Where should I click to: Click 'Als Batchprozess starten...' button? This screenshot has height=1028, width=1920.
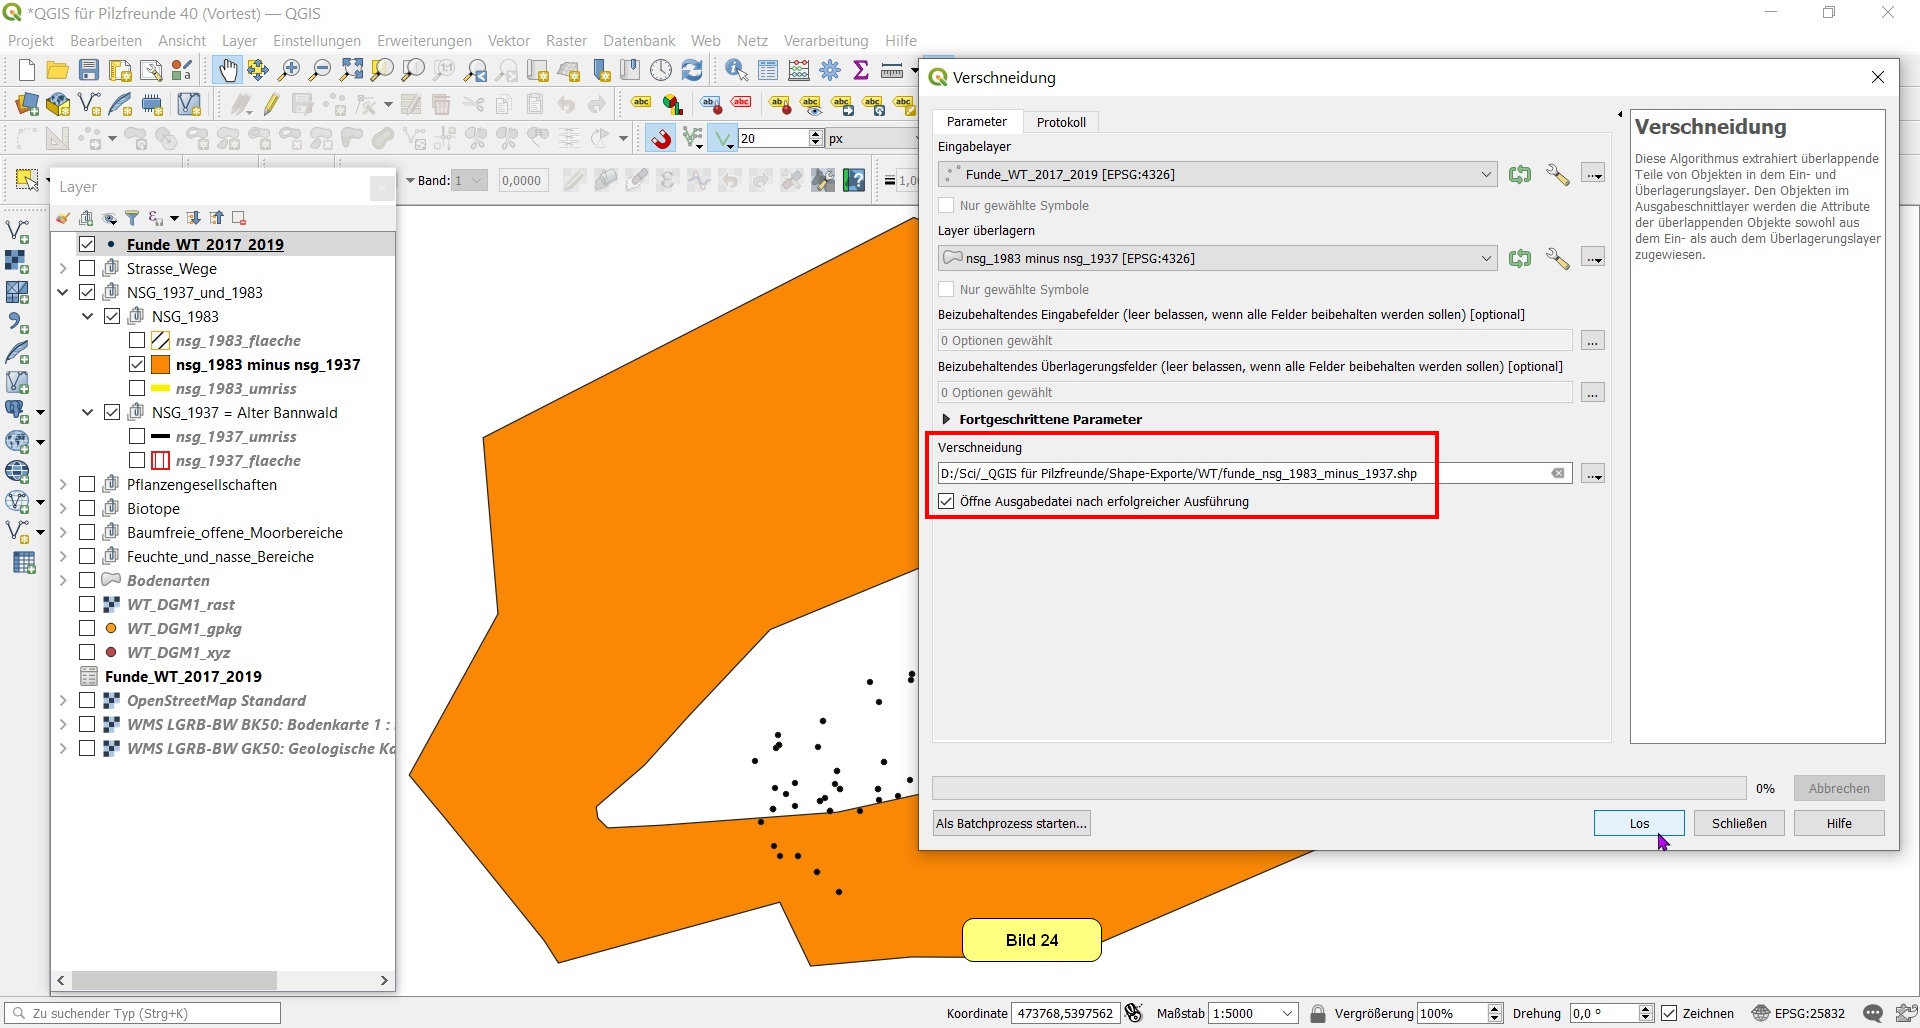pyautogui.click(x=1011, y=824)
